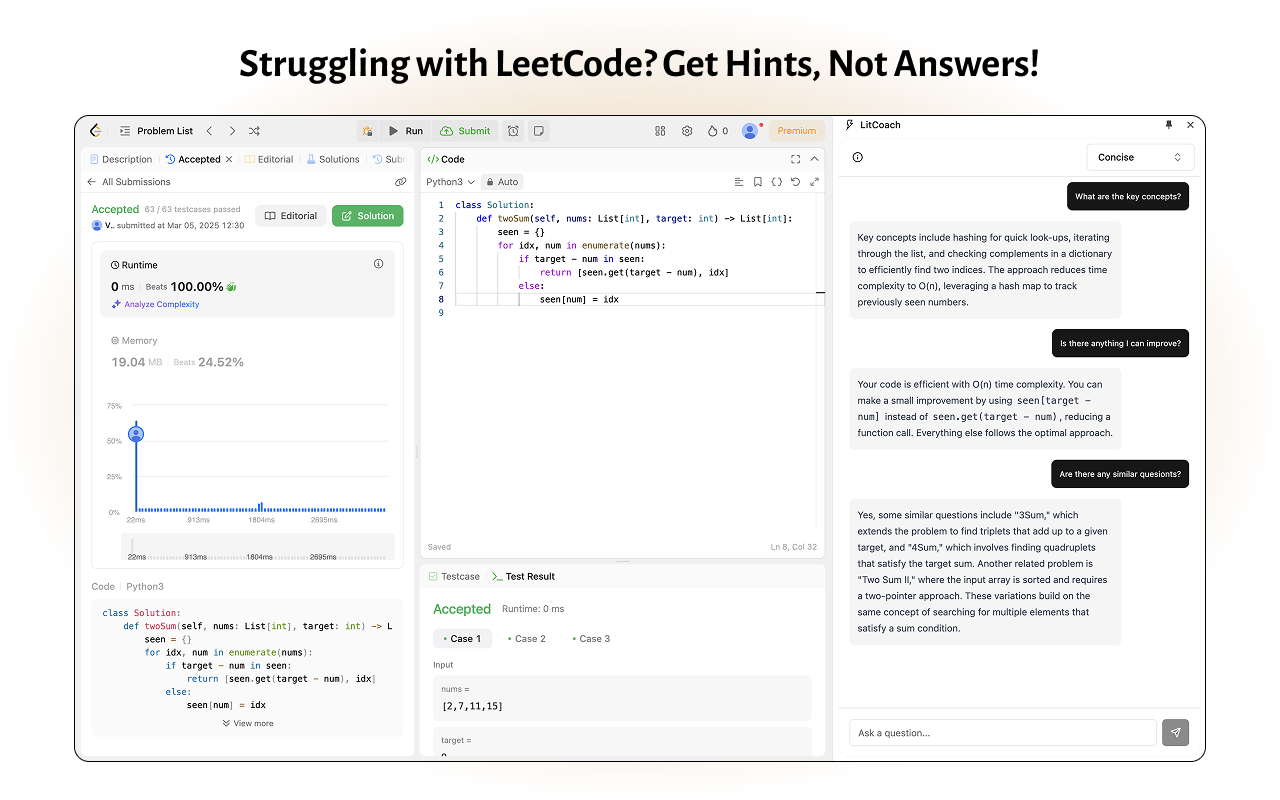Click the runtime distribution marker dot

(x=136, y=434)
